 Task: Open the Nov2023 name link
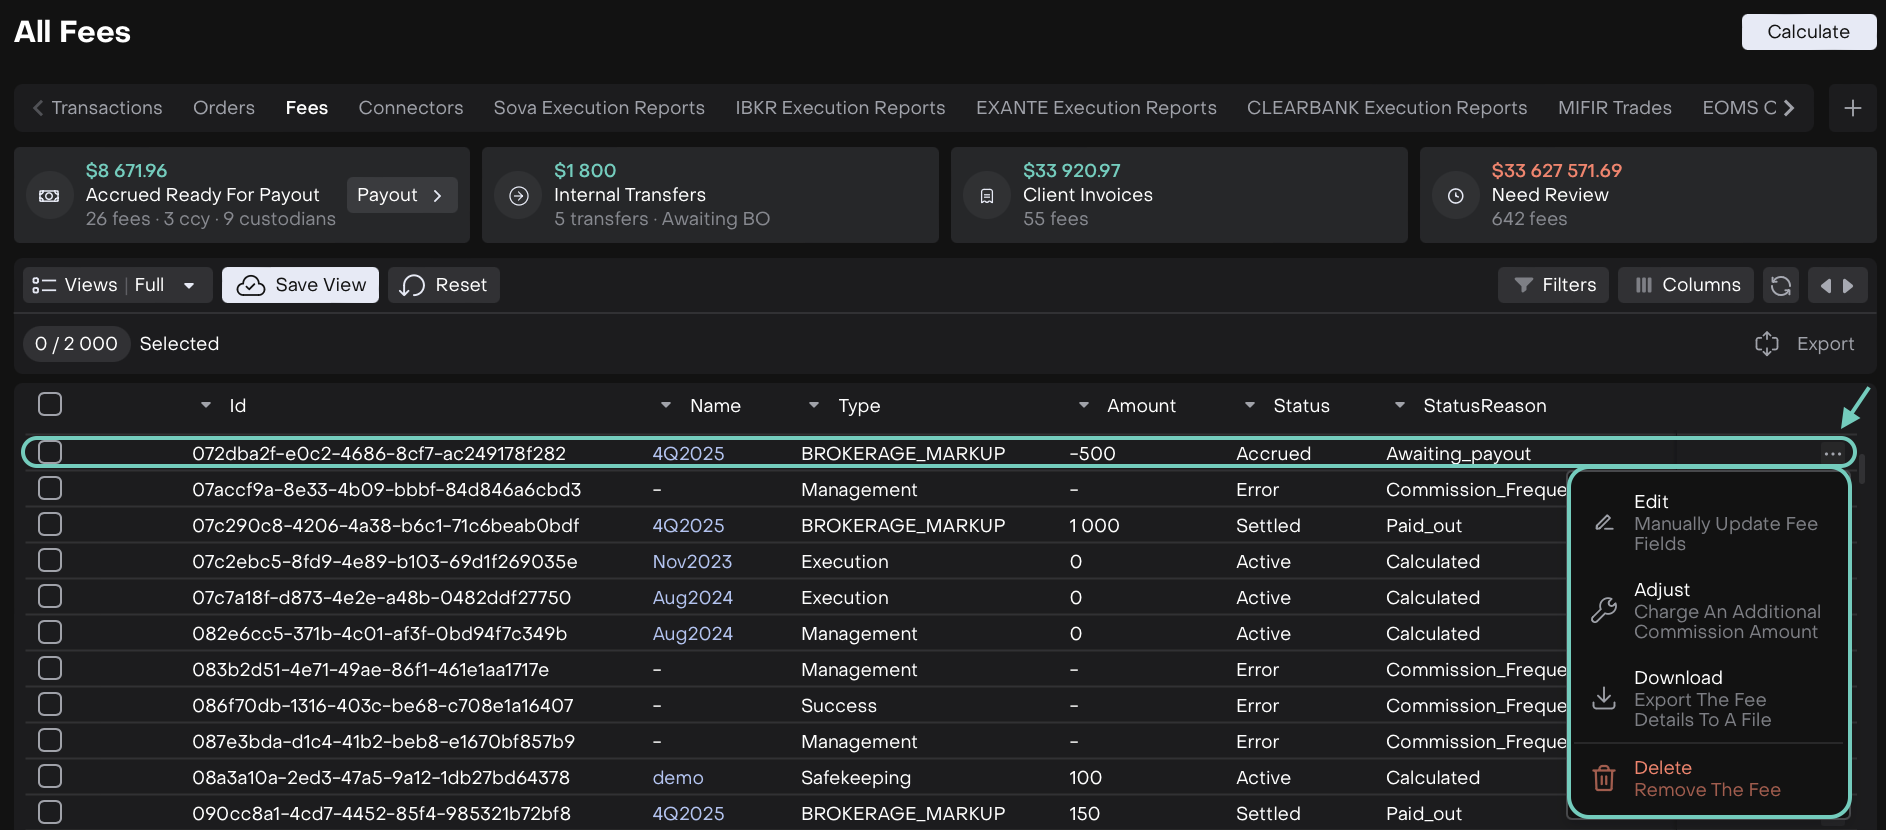[692, 562]
